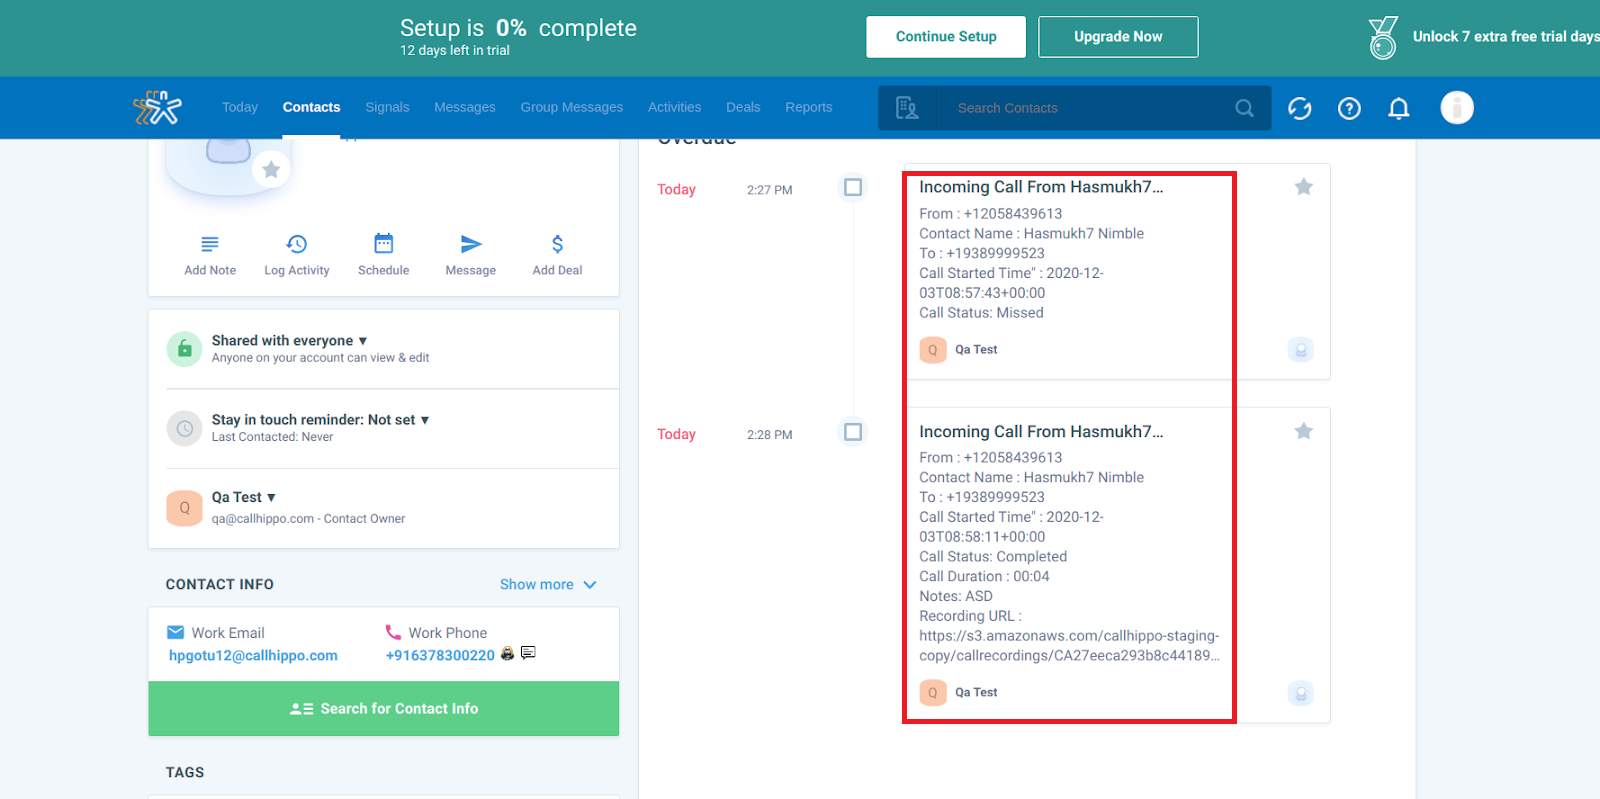Click the Nimble logo icon
Viewport: 1600px width, 799px height.
pos(157,107)
